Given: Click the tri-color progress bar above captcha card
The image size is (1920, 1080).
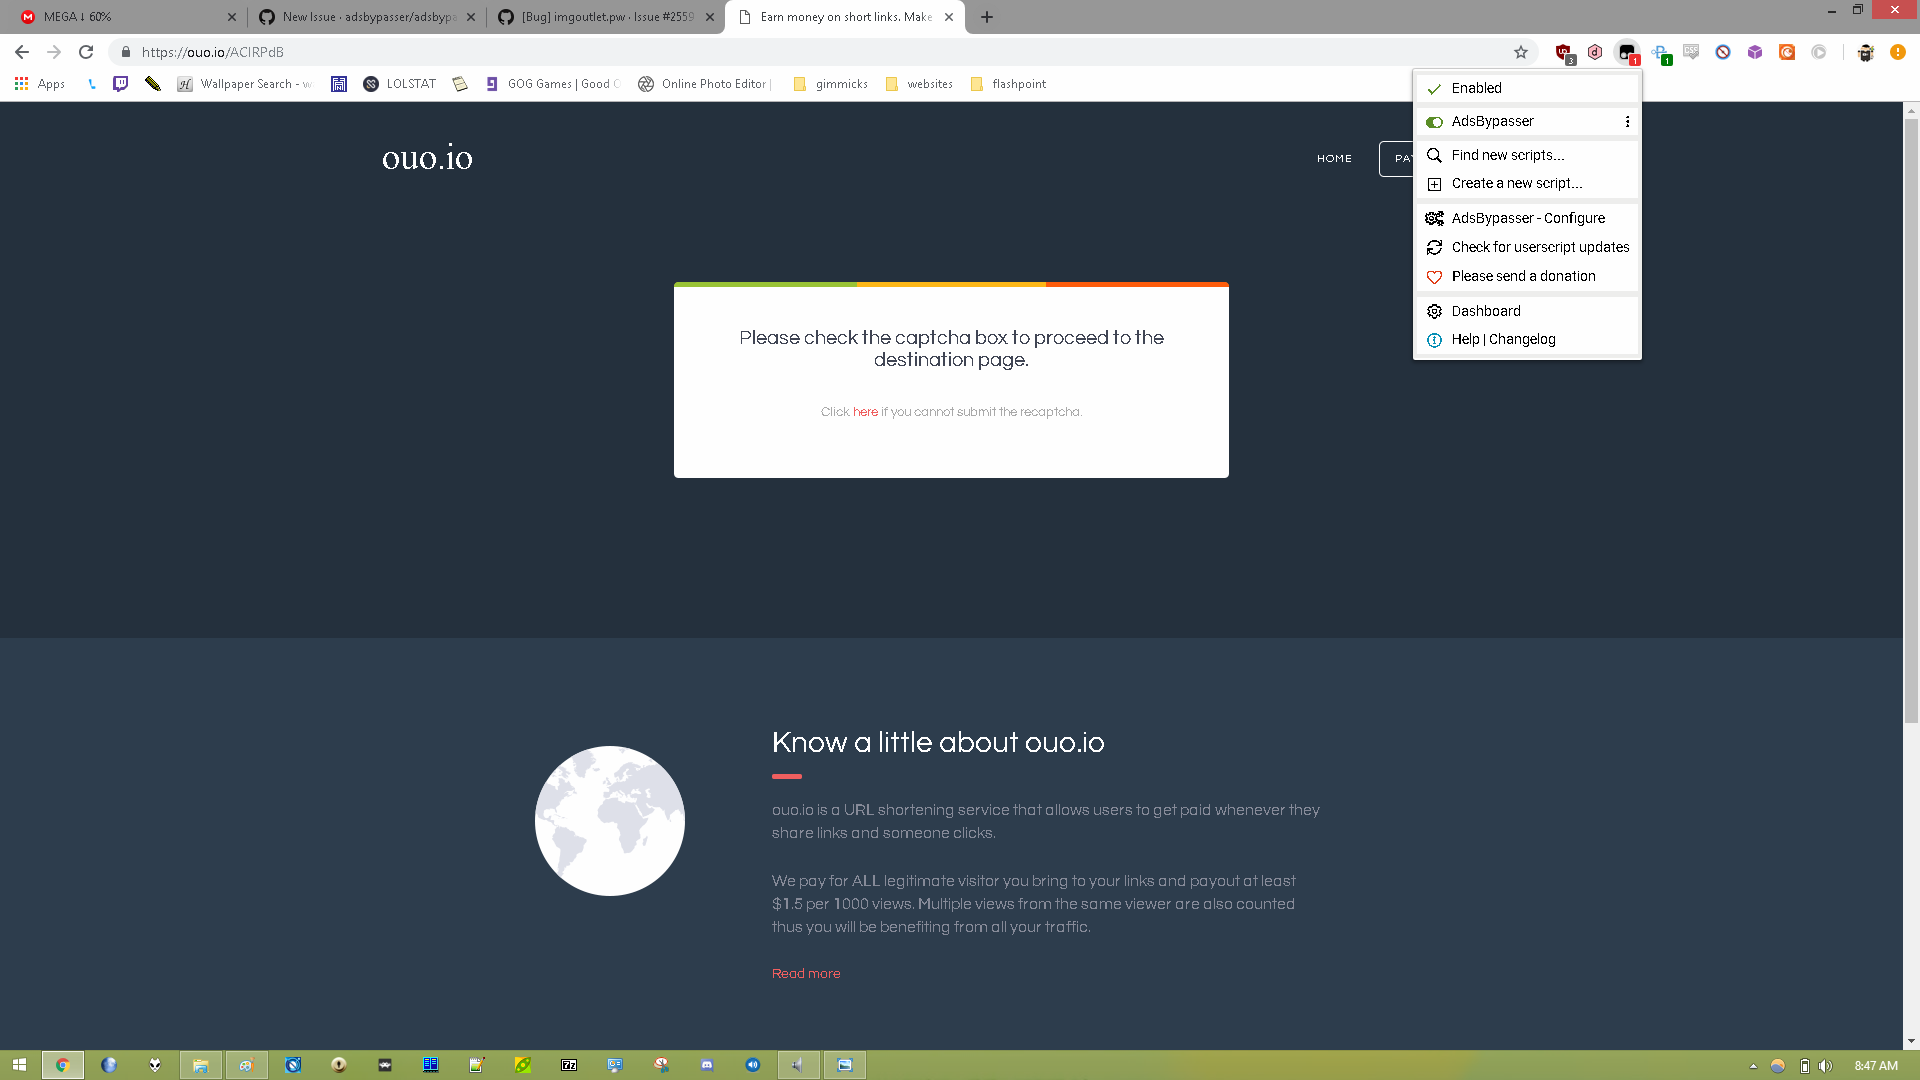Looking at the screenshot, I should 951,284.
